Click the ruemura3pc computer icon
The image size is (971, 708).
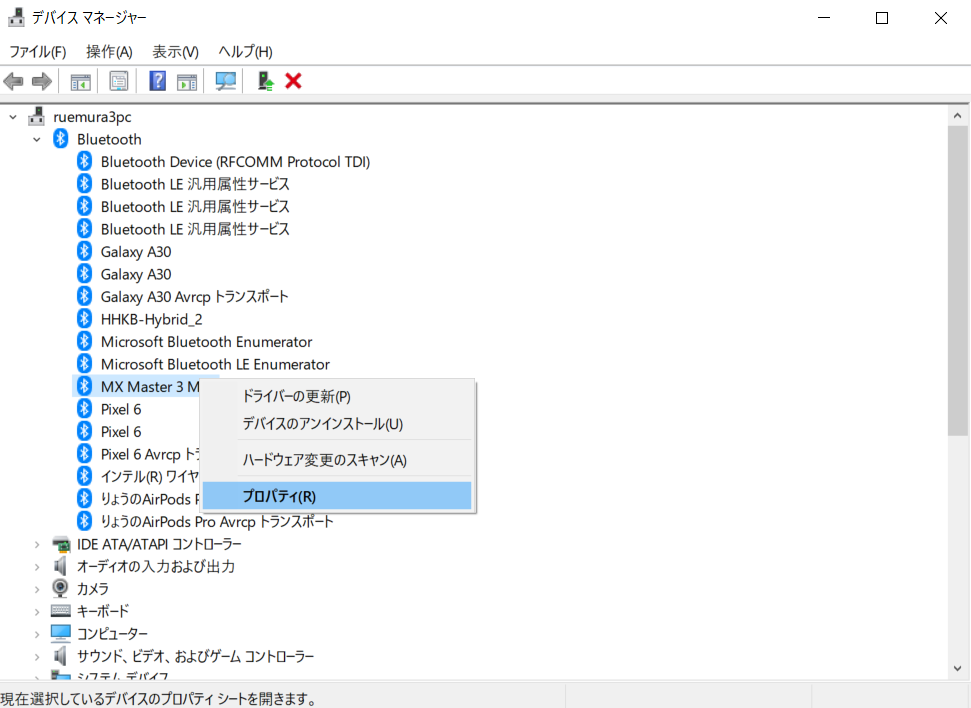click(x=37, y=116)
